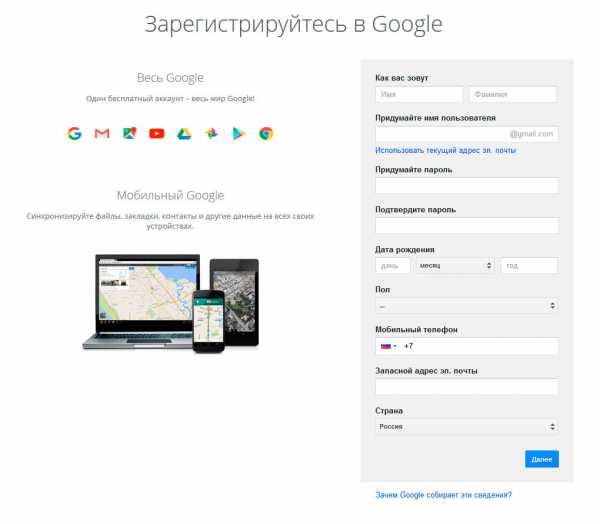
Task: Click the Google Drive triangle icon
Action: (x=184, y=134)
